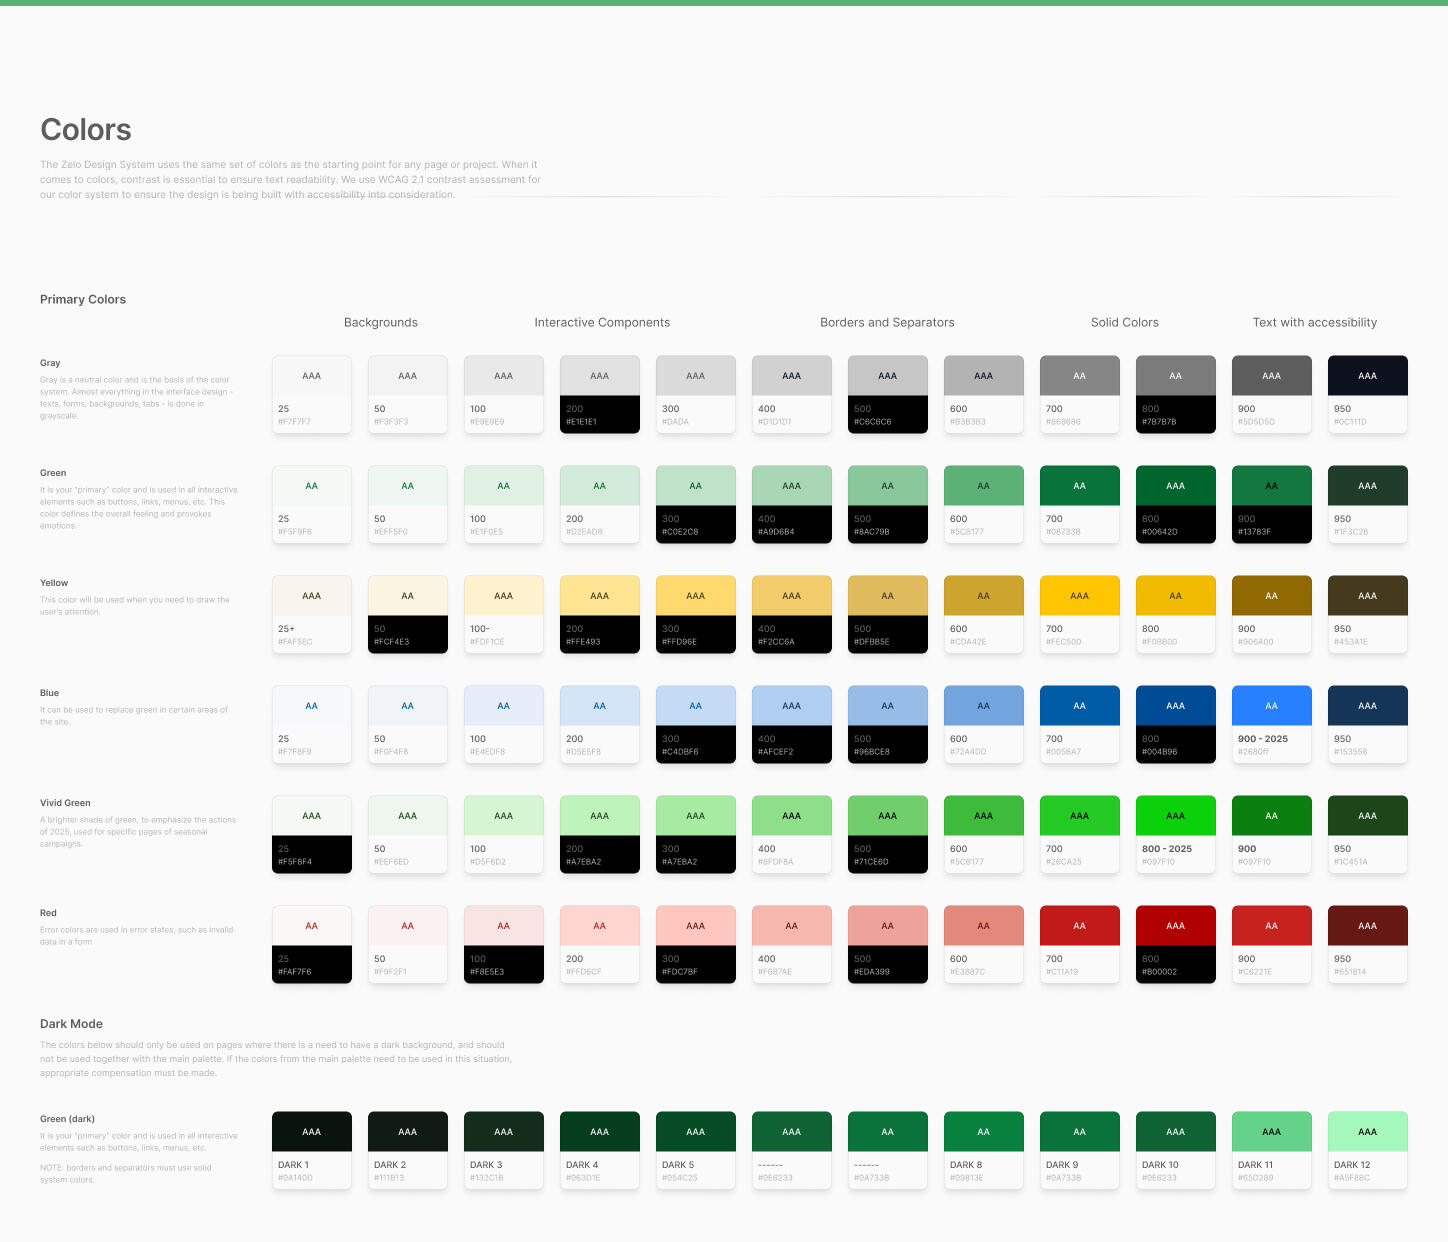Choose the Yellow 700 swatch
Screen dimensions: 1448x1242
point(1080,614)
